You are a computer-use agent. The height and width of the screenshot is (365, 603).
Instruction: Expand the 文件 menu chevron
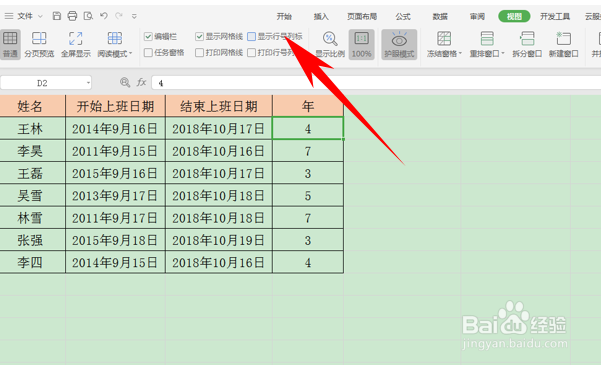click(40, 16)
